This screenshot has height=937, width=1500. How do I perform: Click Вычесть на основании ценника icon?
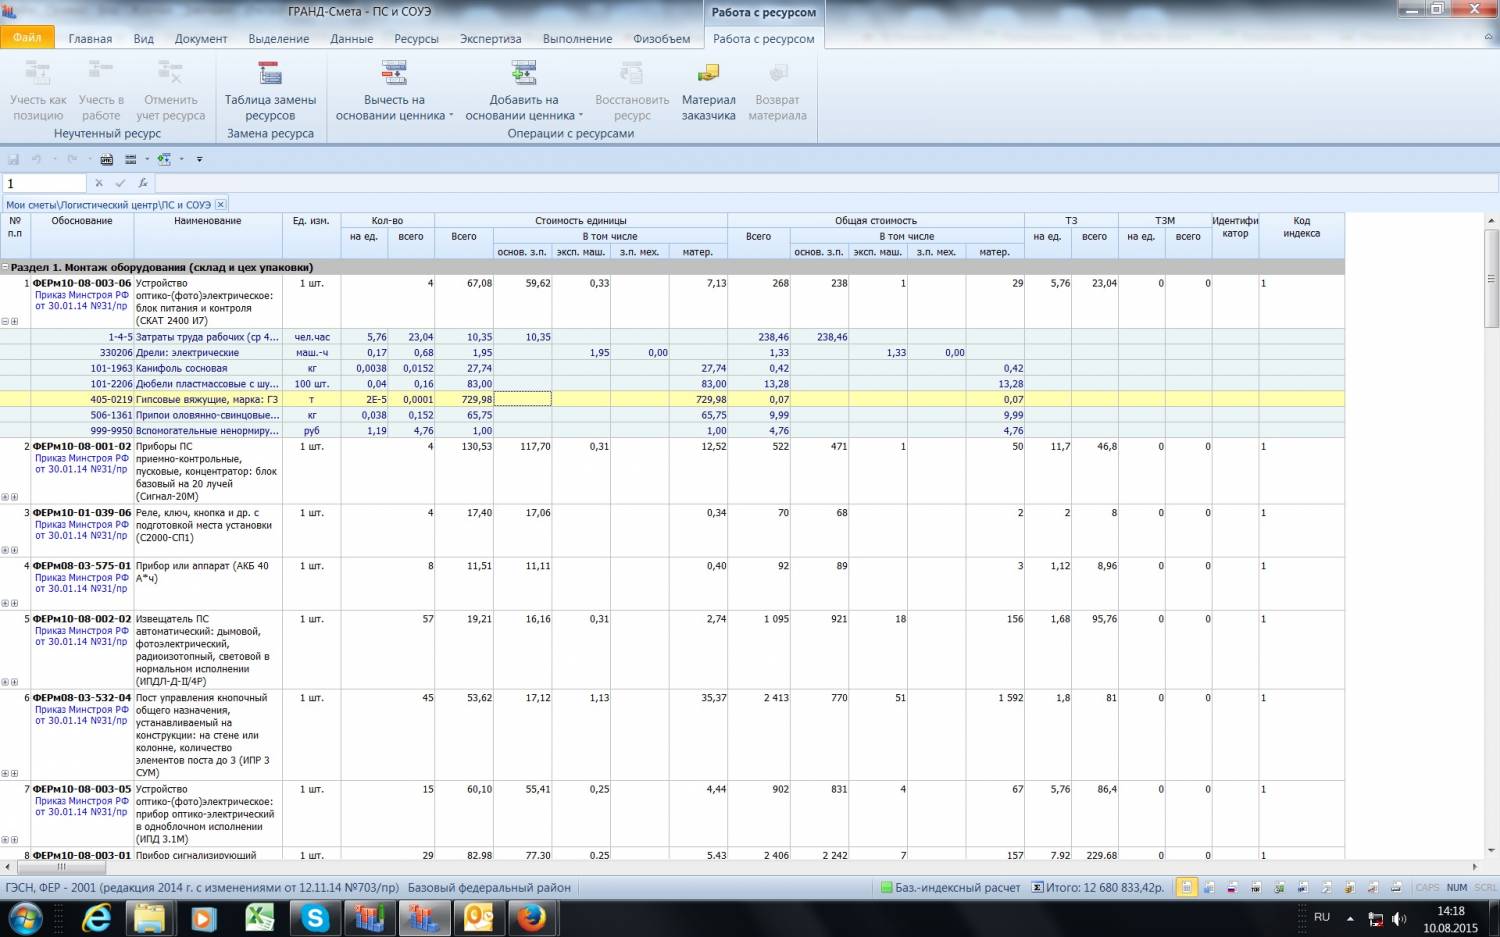coord(394,73)
